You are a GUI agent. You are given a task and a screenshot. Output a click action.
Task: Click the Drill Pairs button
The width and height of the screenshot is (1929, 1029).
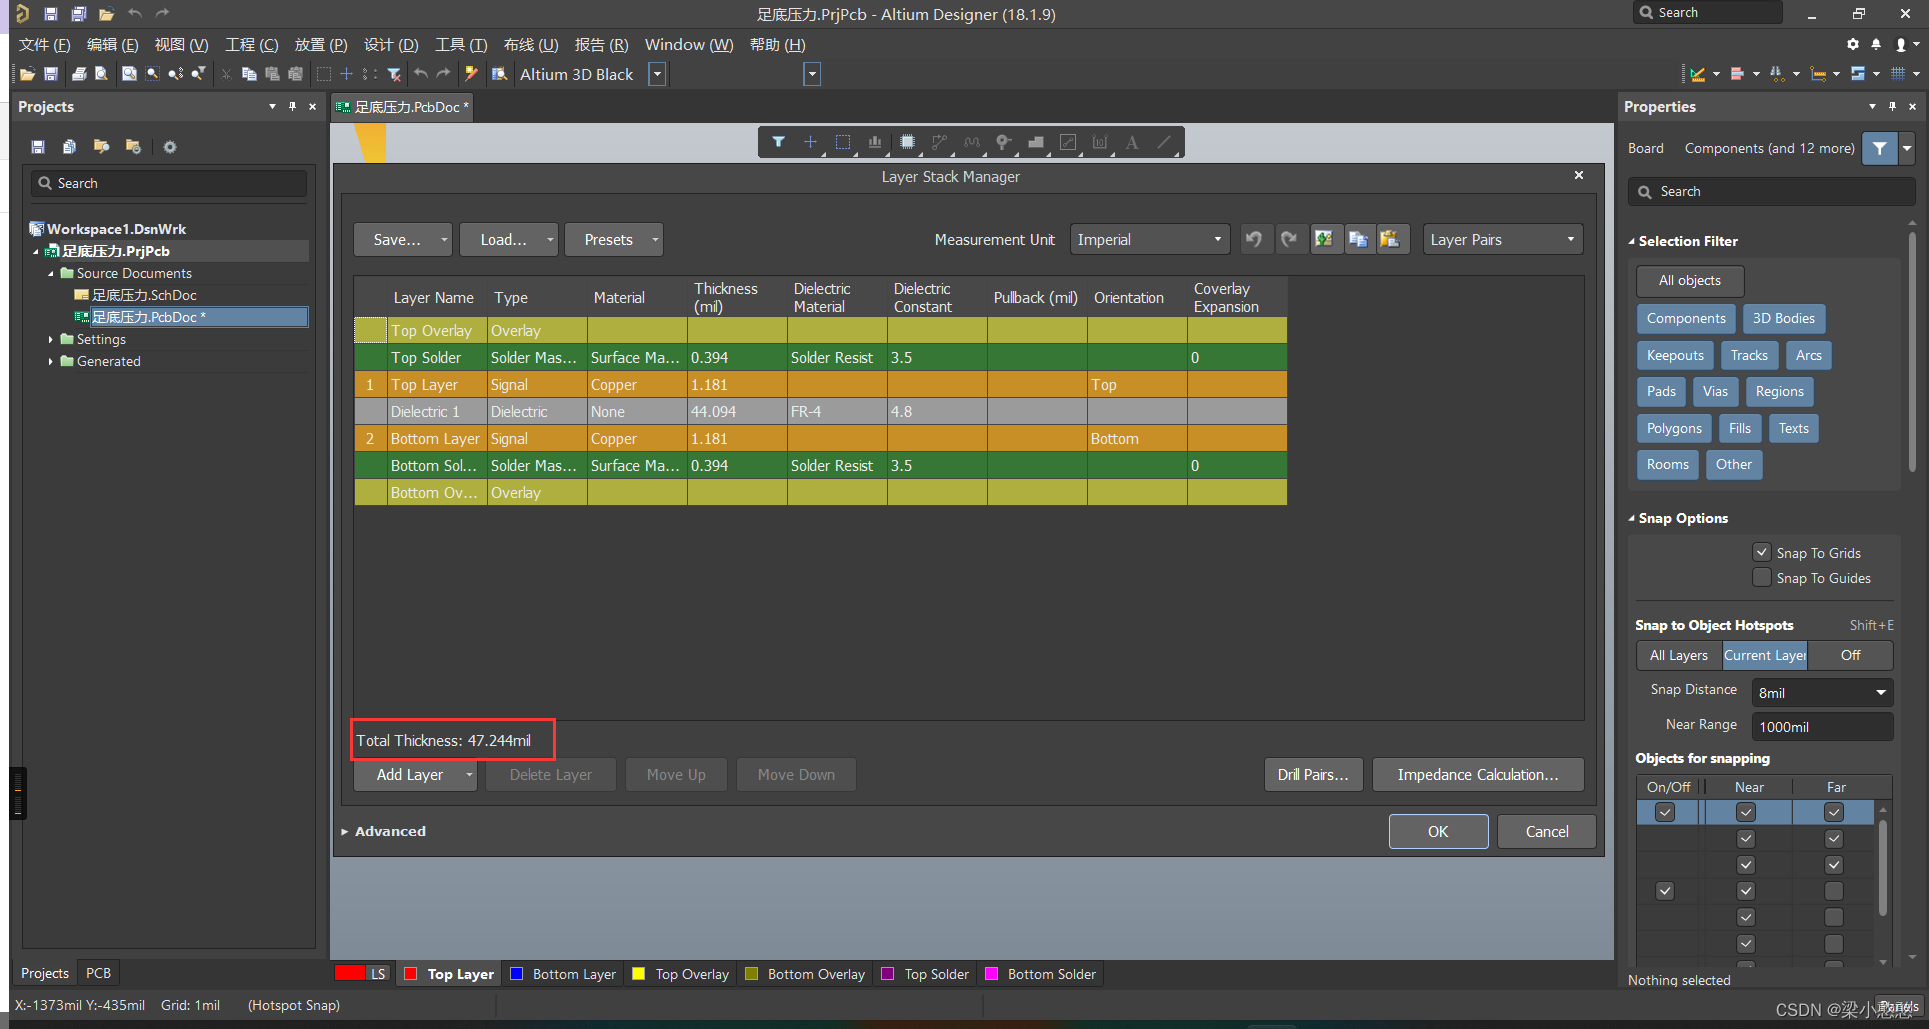[1312, 774]
